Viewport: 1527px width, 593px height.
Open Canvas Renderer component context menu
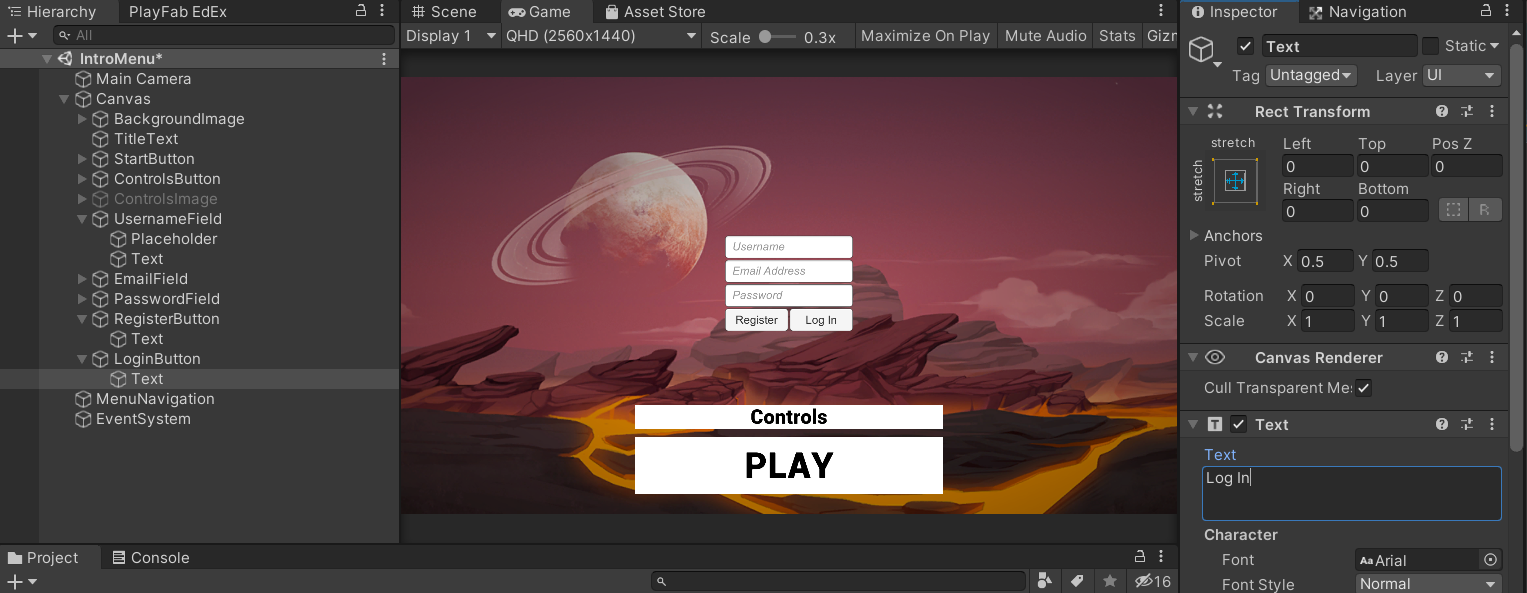1492,358
